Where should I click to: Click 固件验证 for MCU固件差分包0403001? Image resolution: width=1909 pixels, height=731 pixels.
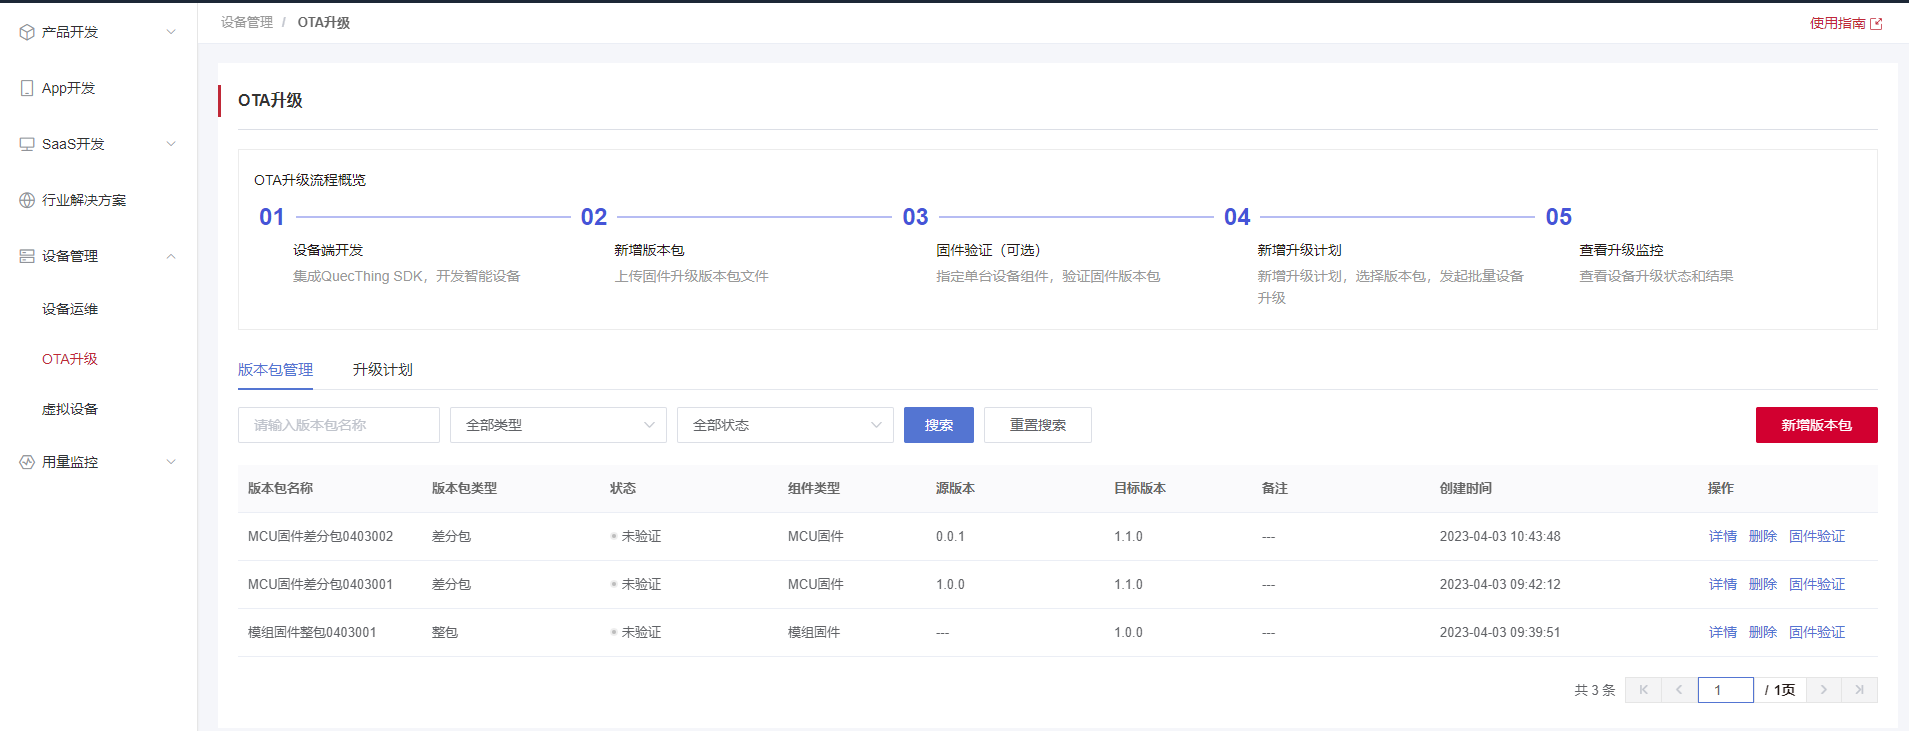[x=1816, y=584]
